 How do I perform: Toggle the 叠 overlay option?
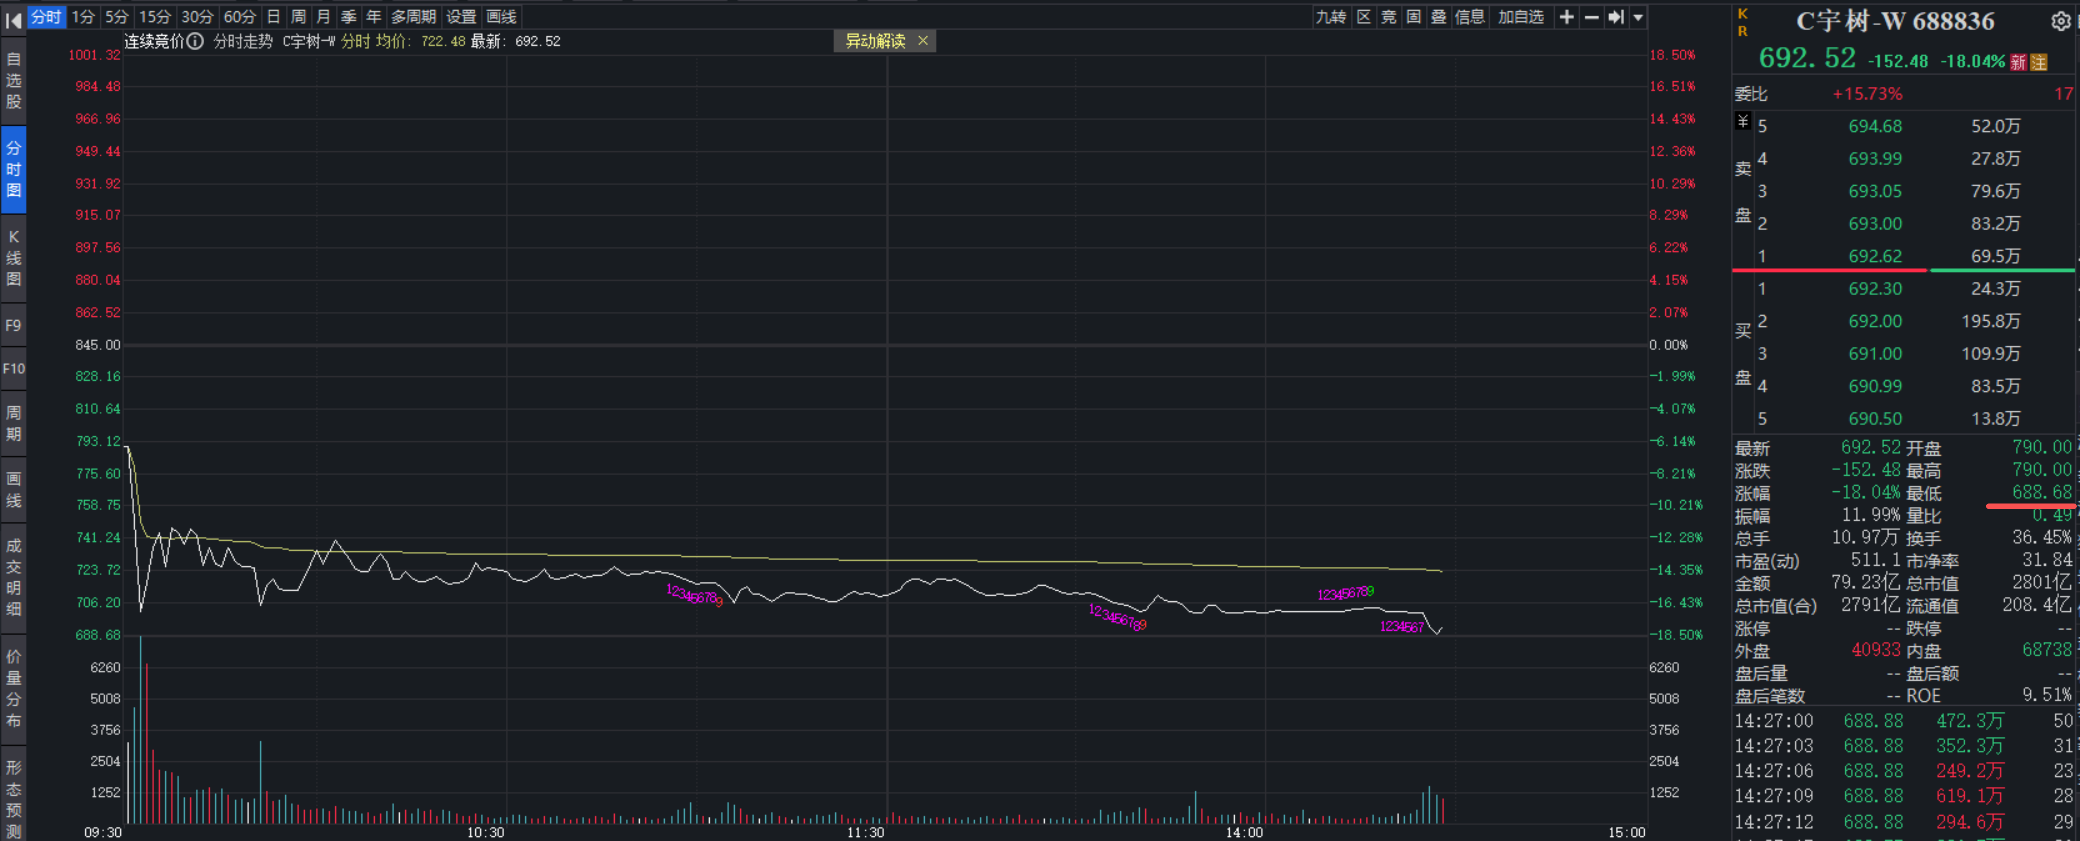click(1439, 17)
